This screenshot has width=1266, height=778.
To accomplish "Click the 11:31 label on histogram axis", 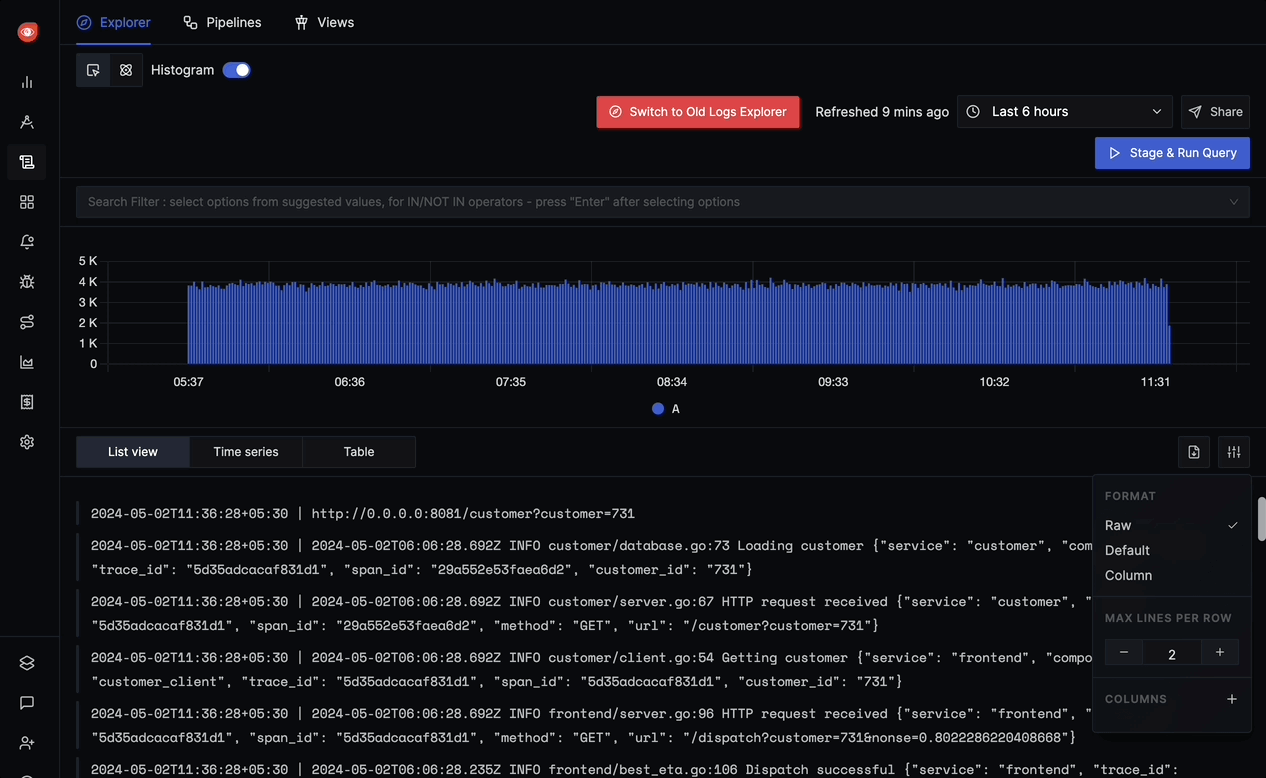I will 1155,382.
